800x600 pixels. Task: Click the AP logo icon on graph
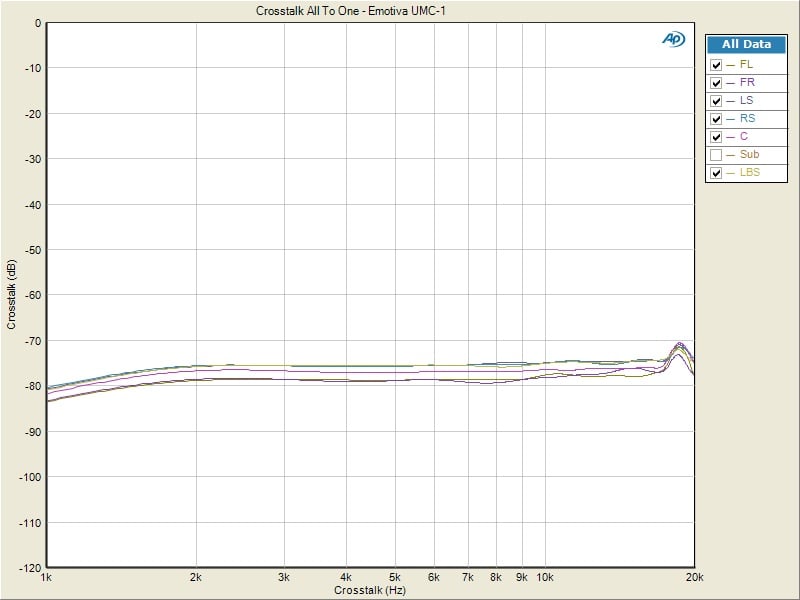click(673, 39)
